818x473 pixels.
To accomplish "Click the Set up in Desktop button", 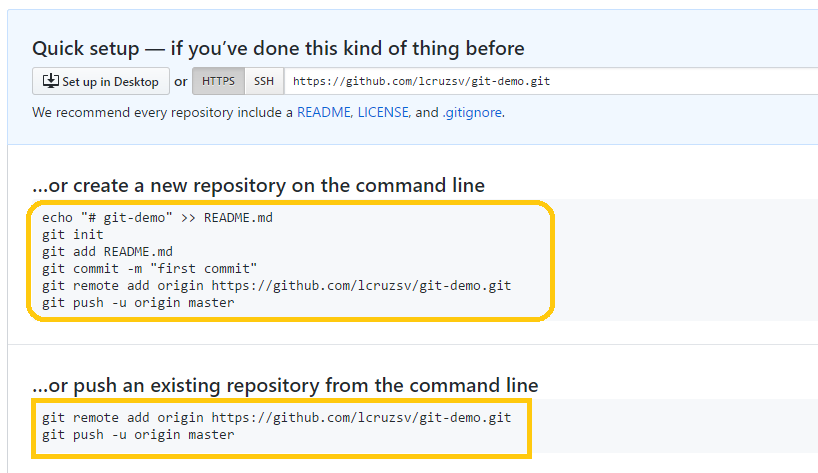I will (101, 81).
